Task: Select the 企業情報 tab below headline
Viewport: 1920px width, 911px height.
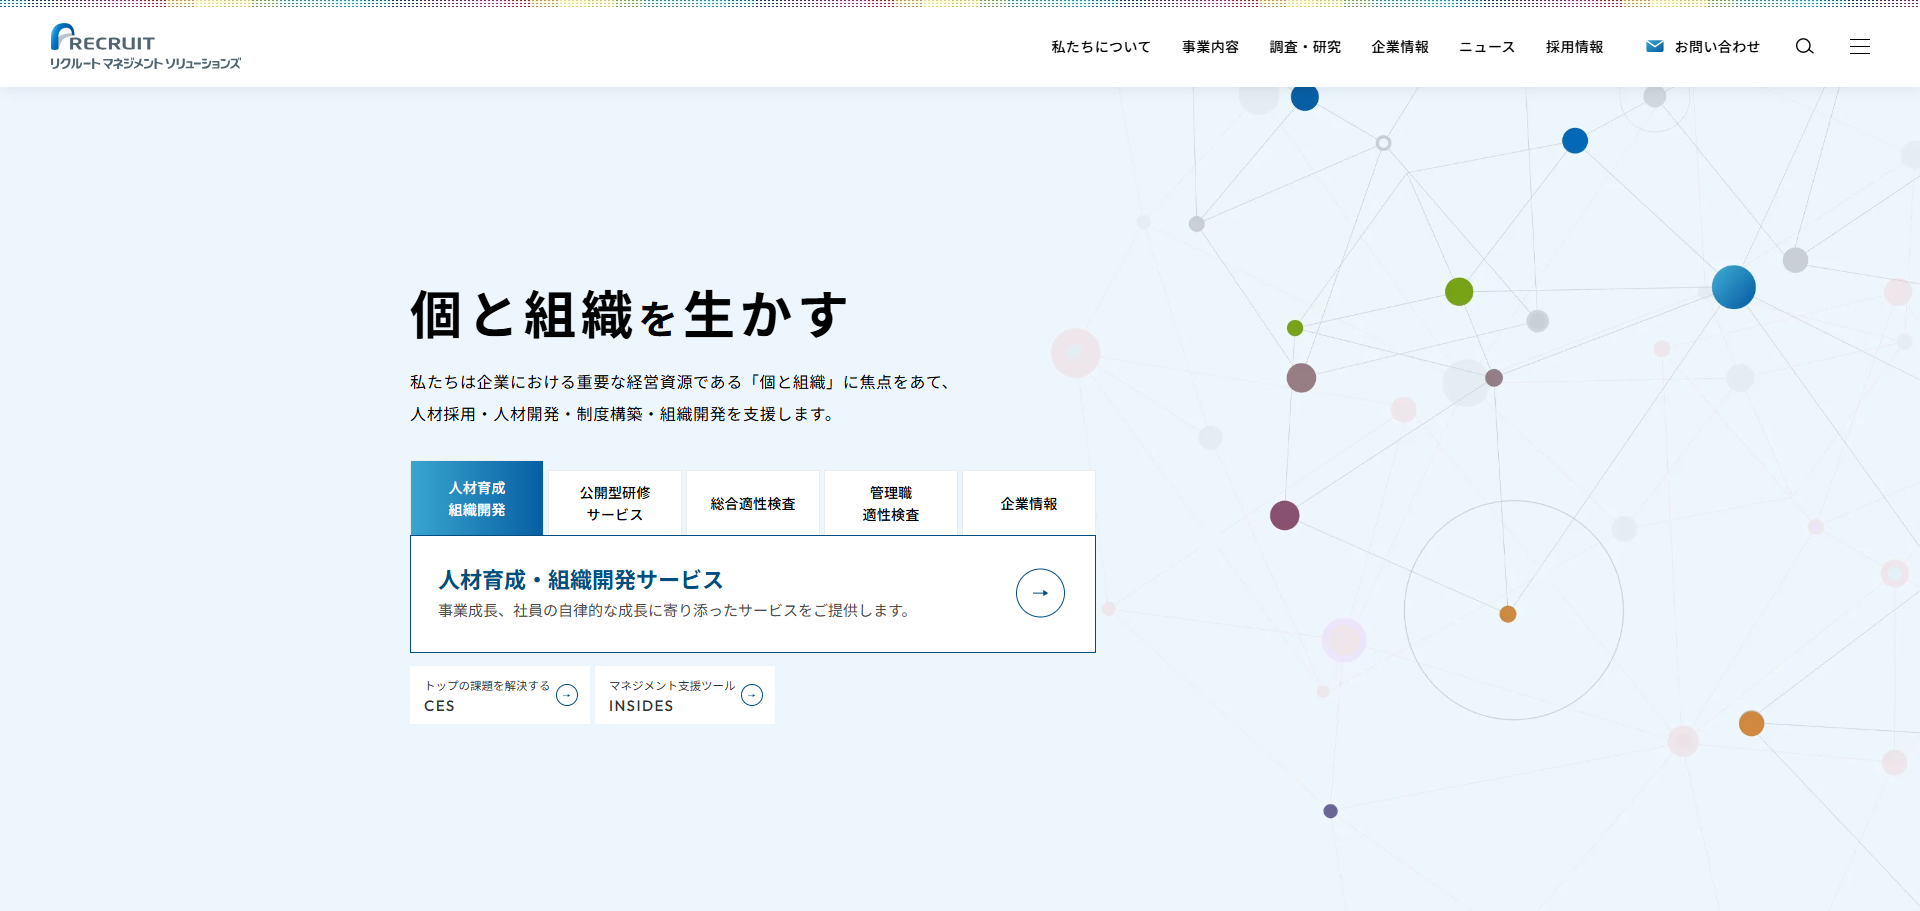Action: 1029,504
